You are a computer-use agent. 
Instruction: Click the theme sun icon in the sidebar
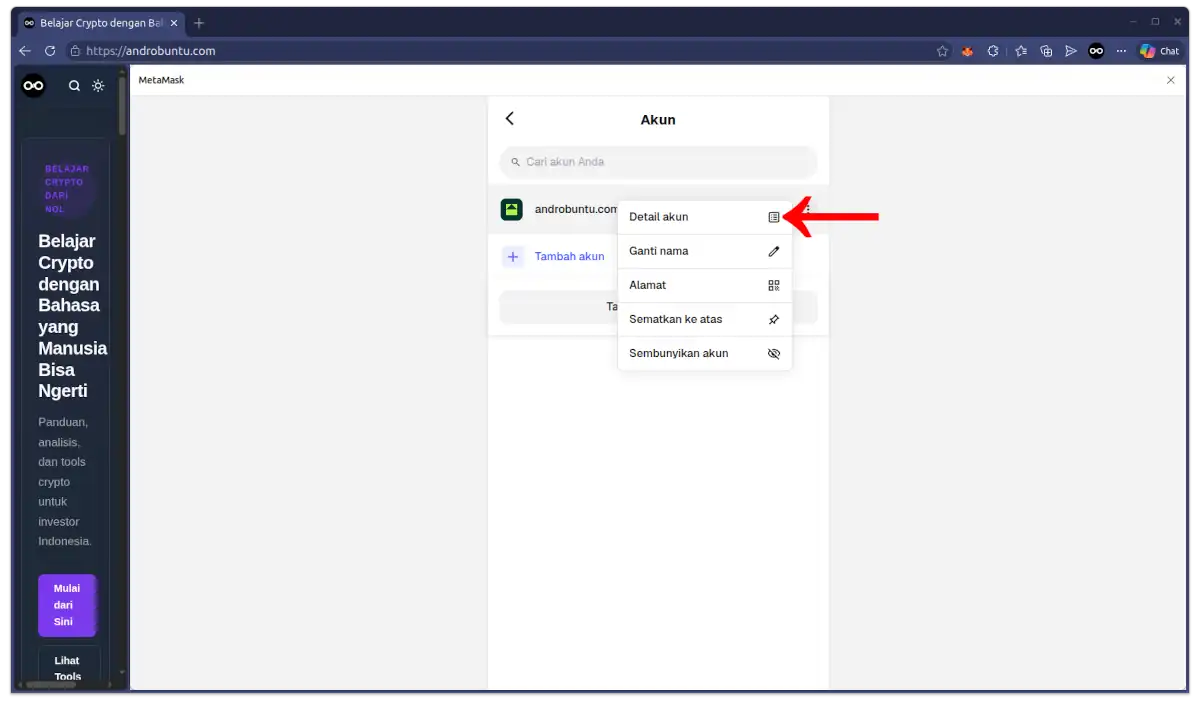click(x=98, y=86)
